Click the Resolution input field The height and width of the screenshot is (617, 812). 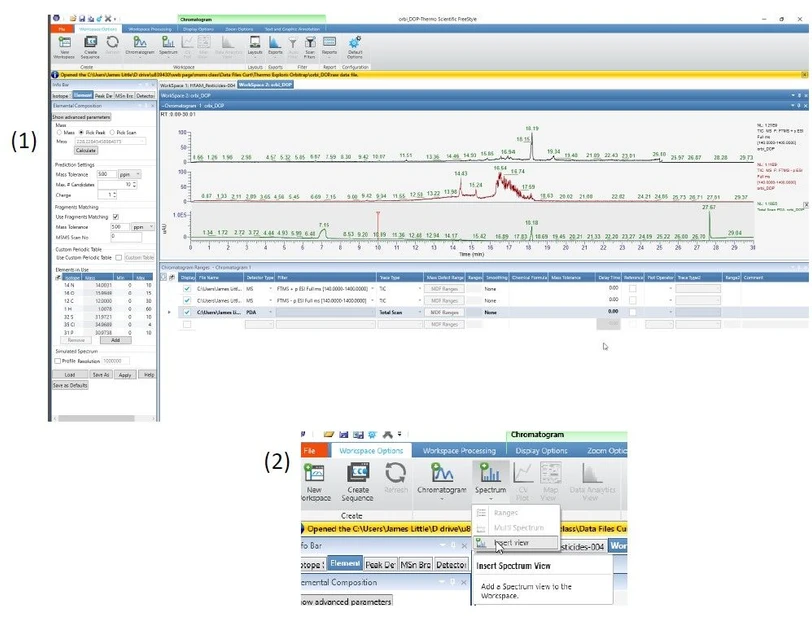click(115, 361)
